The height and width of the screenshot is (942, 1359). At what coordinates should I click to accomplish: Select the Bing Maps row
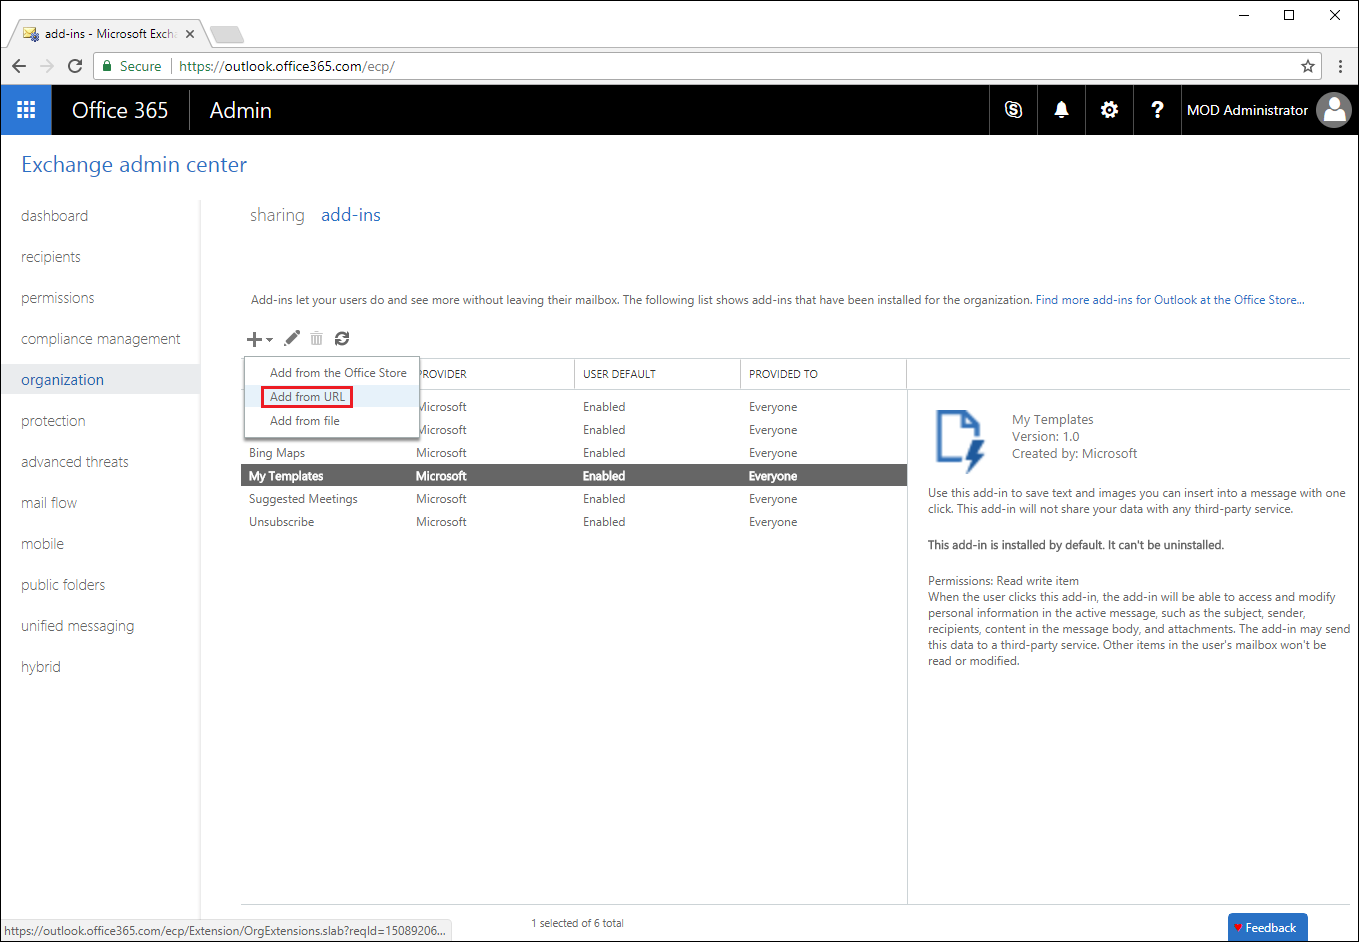click(574, 453)
